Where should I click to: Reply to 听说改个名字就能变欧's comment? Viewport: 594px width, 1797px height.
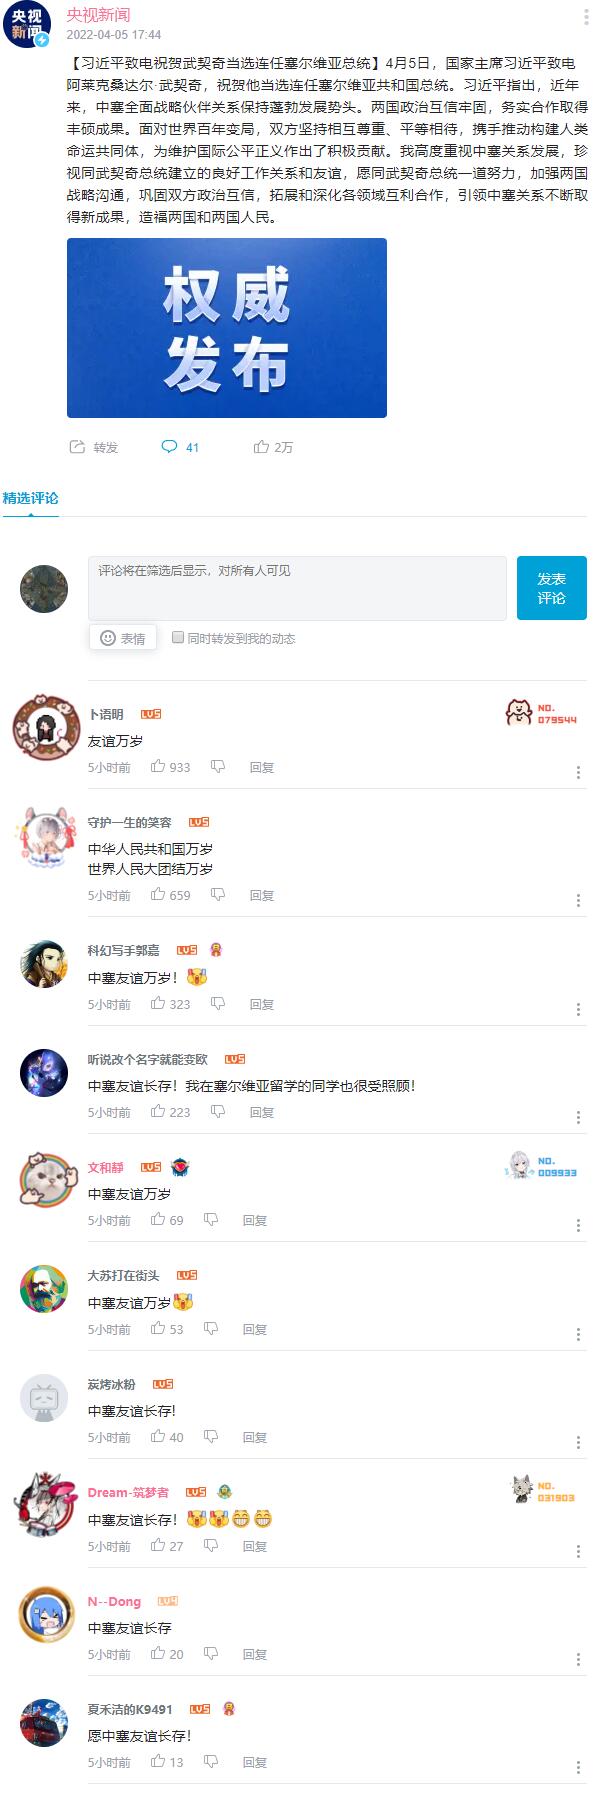click(x=261, y=1112)
